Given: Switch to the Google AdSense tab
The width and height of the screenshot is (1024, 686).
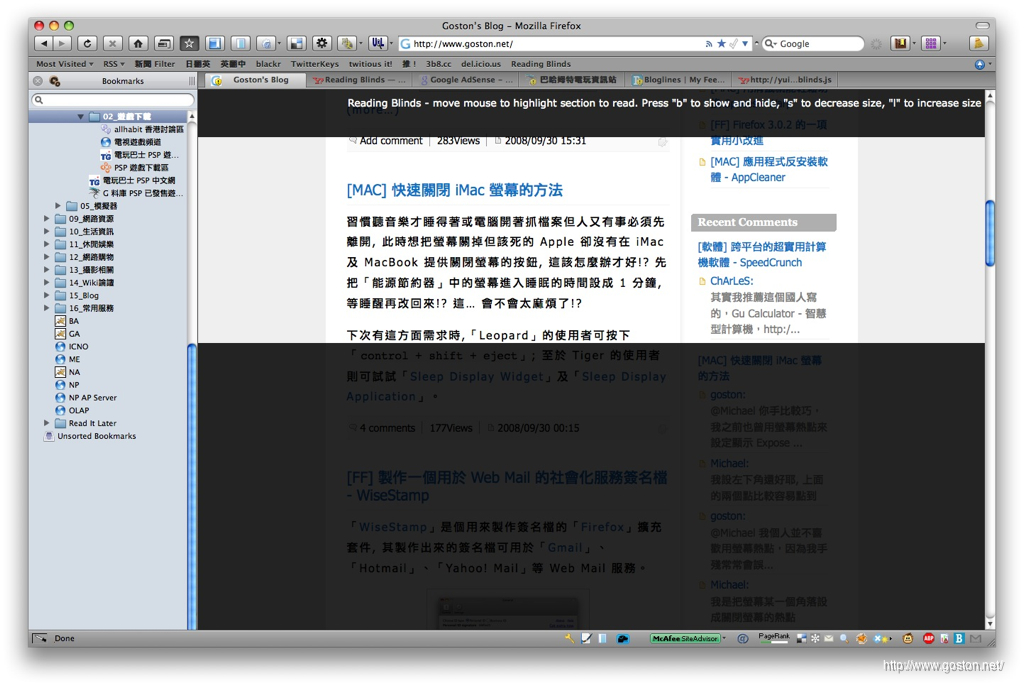Looking at the screenshot, I should coord(466,80).
